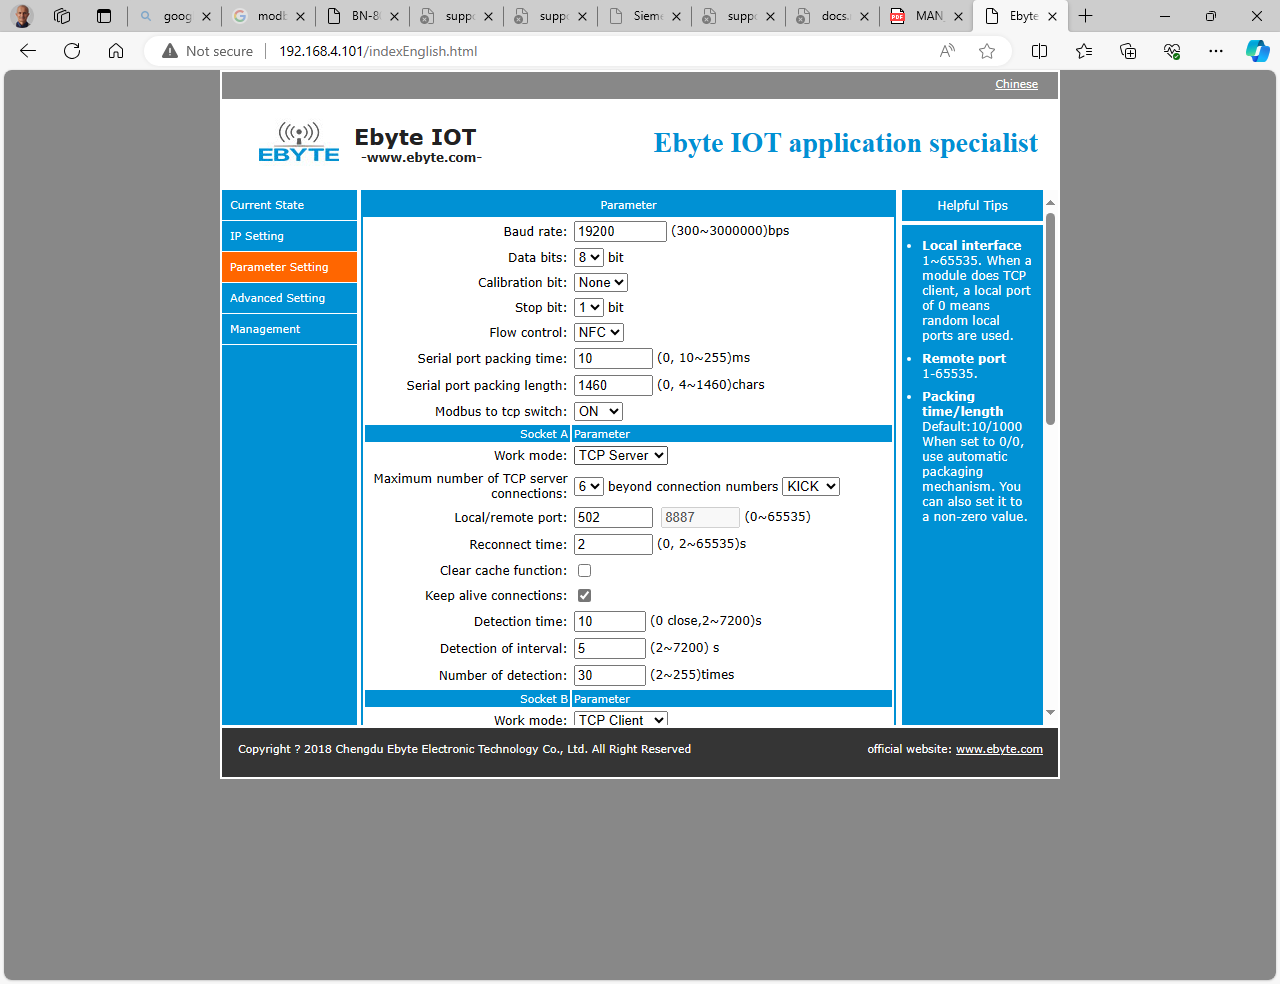Open the IP Setting menu
Image resolution: width=1280 pixels, height=984 pixels.
point(289,236)
